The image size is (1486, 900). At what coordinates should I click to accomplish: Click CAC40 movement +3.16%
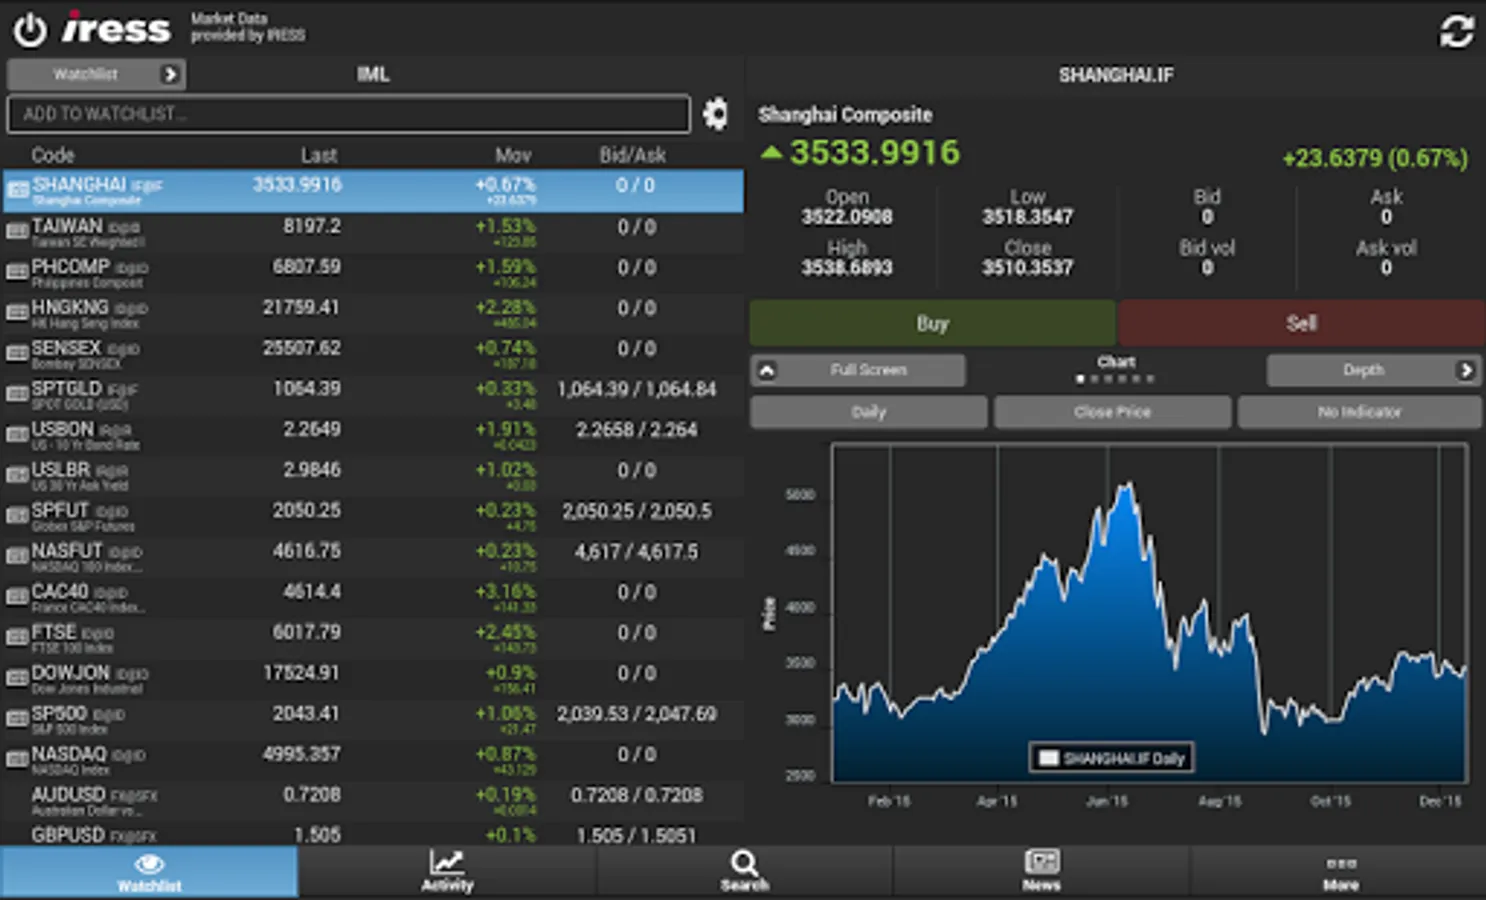(506, 592)
